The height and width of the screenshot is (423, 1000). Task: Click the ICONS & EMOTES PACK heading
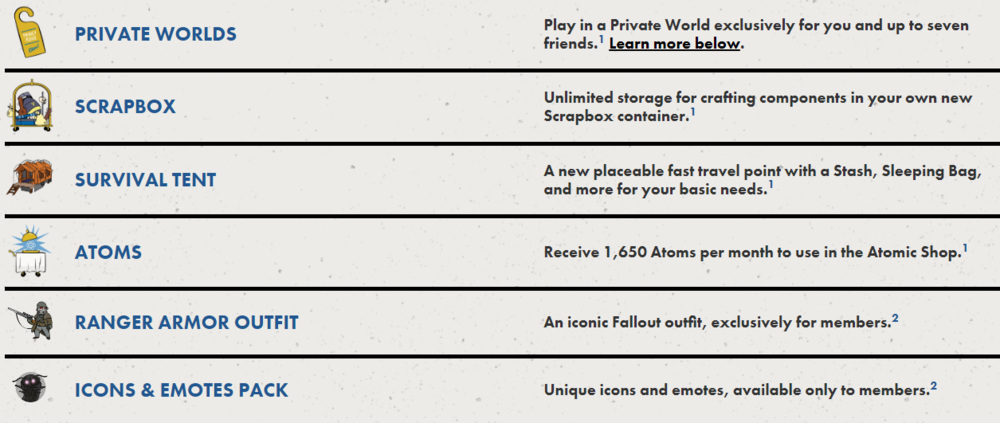click(181, 390)
